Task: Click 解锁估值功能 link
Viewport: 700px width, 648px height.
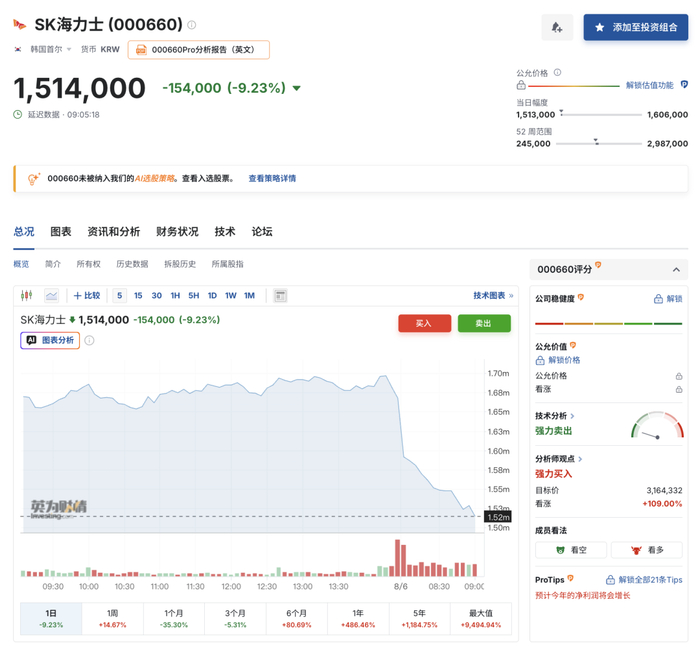Action: click(650, 85)
